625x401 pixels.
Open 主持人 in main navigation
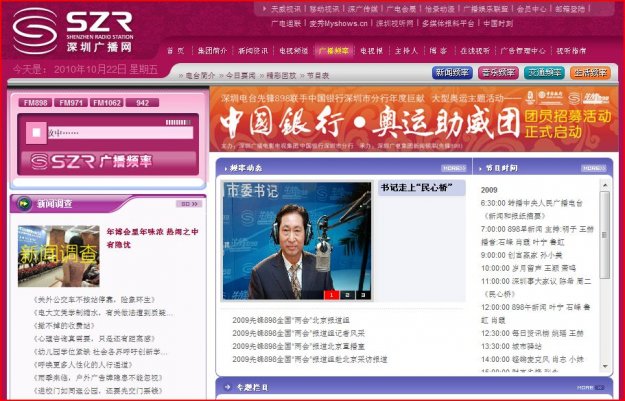click(x=406, y=51)
